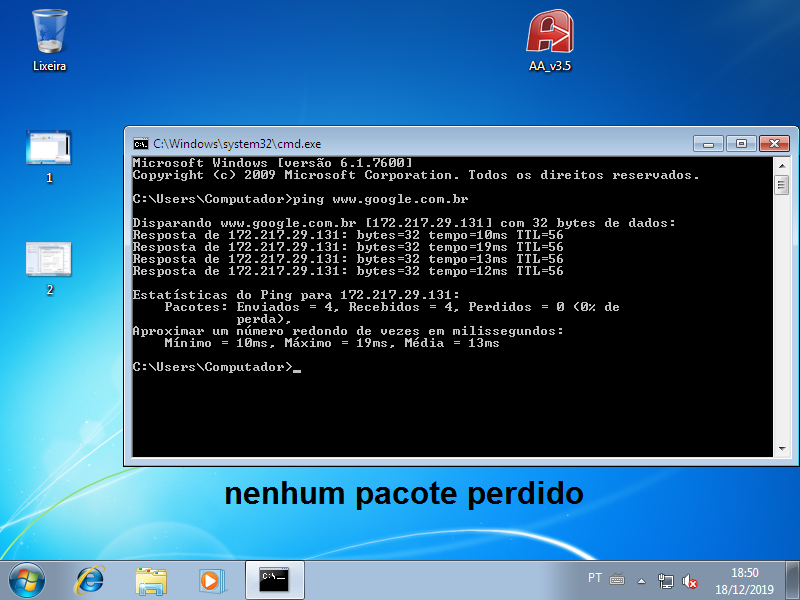Open the Windows Start menu

pos(27,581)
